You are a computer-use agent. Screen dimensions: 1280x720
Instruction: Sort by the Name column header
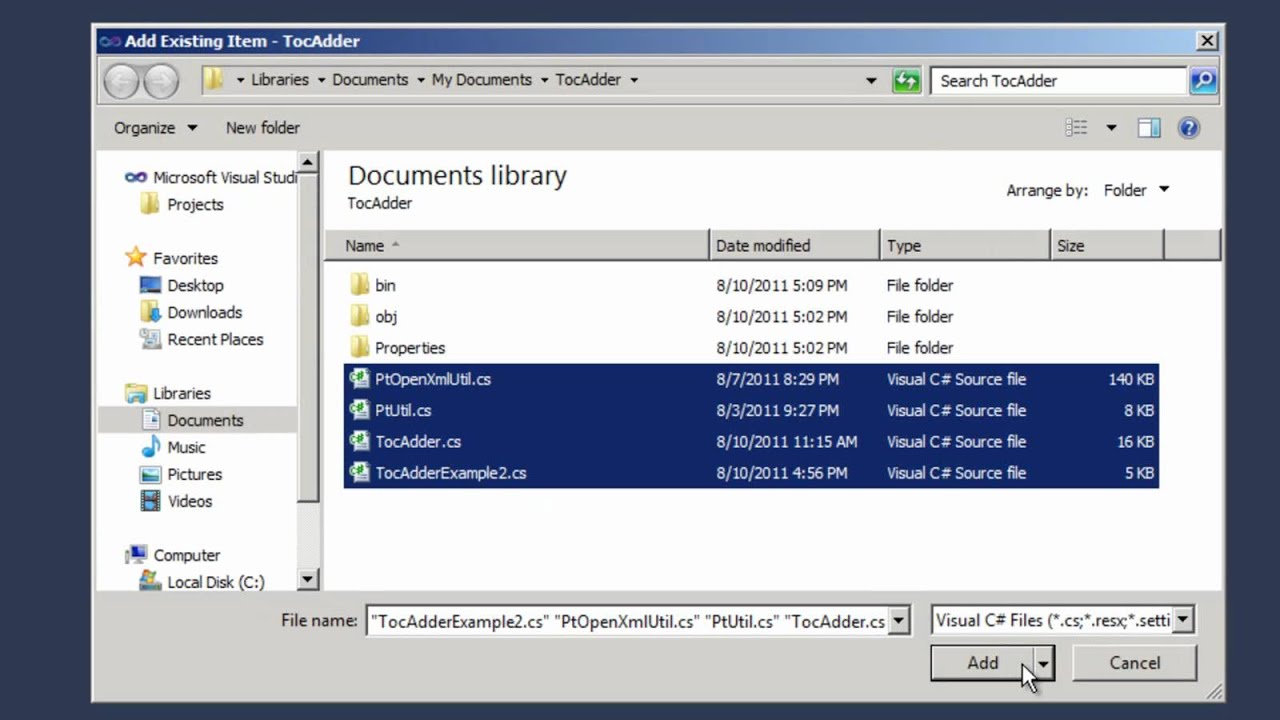click(x=517, y=245)
